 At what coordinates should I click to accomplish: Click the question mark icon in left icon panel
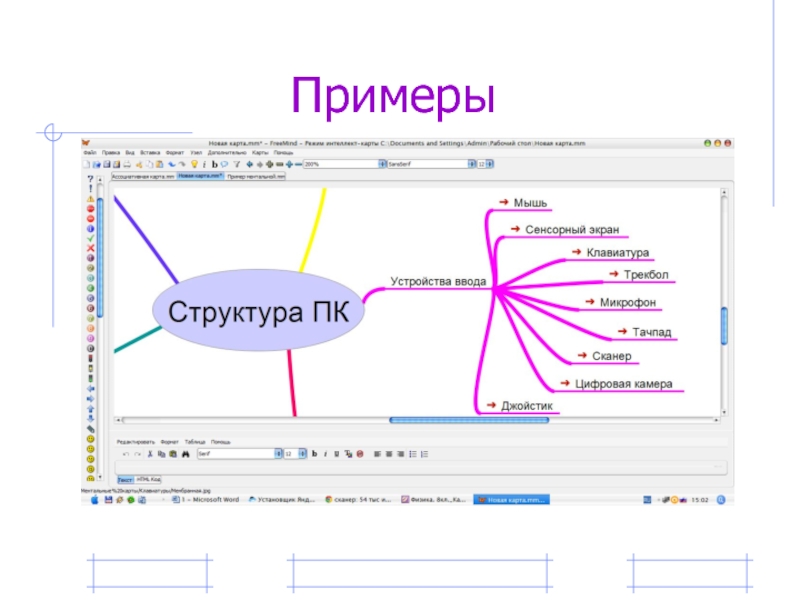[x=90, y=179]
